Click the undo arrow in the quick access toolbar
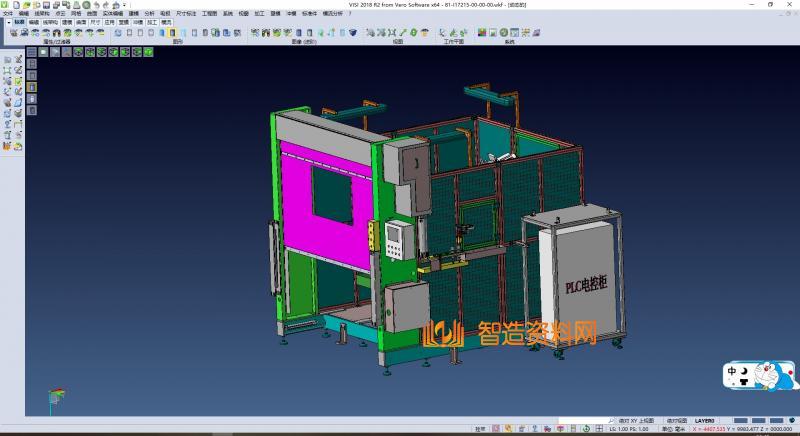Image resolution: width=800 pixels, height=436 pixels. tap(96, 6)
